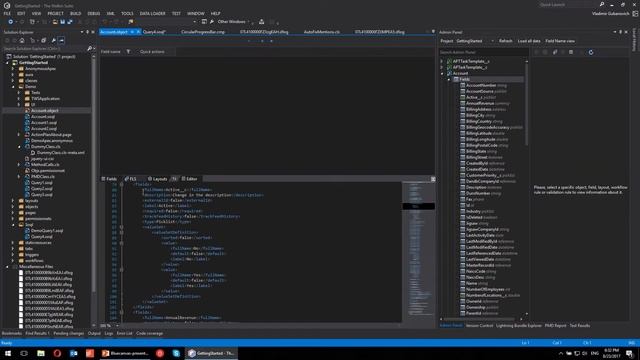Switch to the PowerPoint presentation taskbar item
Screen dimensions: 640x360
124,353
